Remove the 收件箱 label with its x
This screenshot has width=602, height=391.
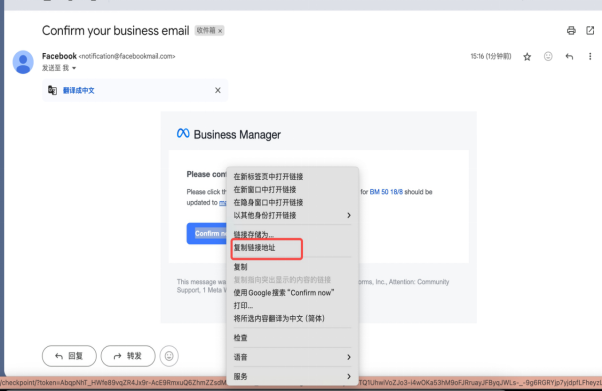[x=220, y=31]
